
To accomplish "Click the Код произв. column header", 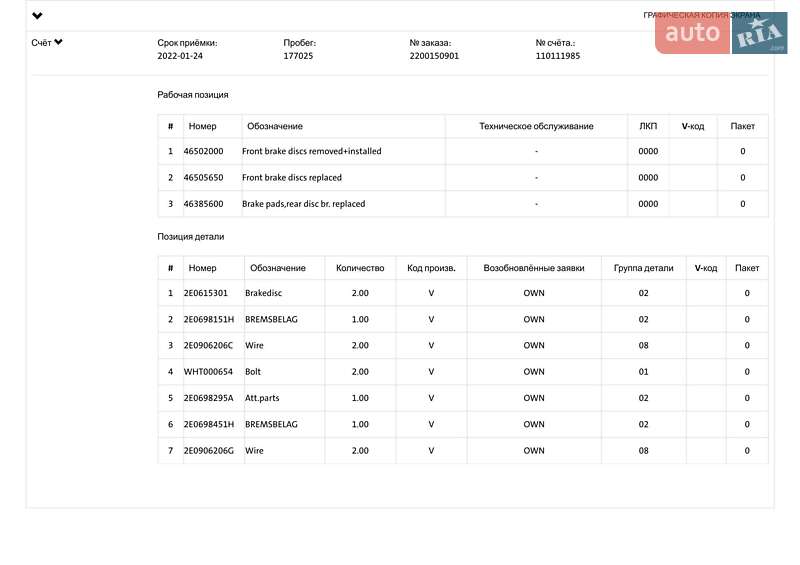I will click(431, 268).
